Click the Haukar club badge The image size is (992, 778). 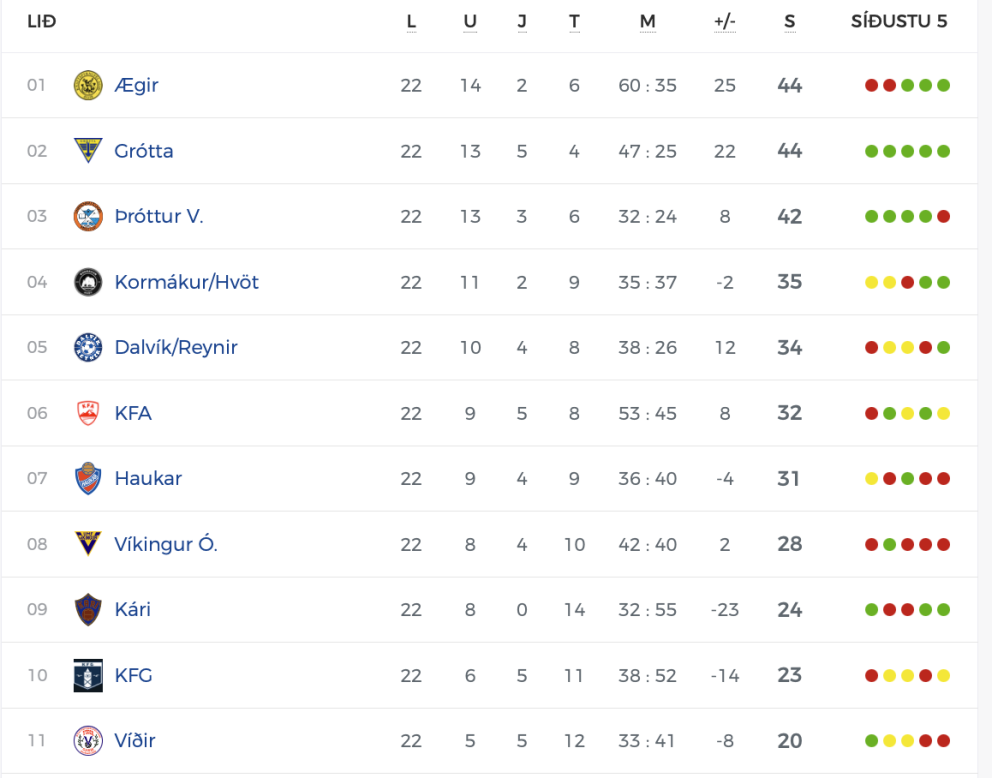point(88,478)
